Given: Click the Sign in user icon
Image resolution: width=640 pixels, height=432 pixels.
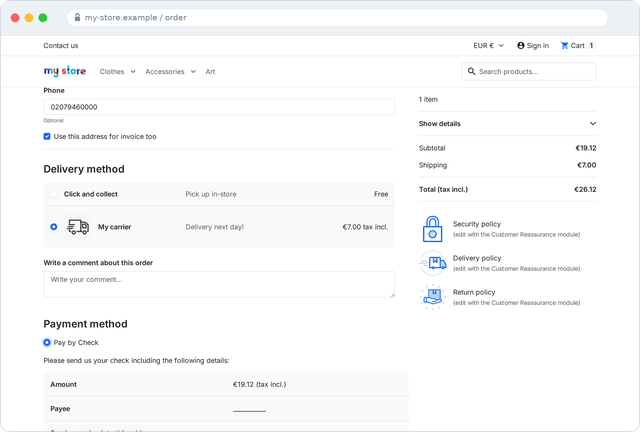Looking at the screenshot, I should coord(521,45).
